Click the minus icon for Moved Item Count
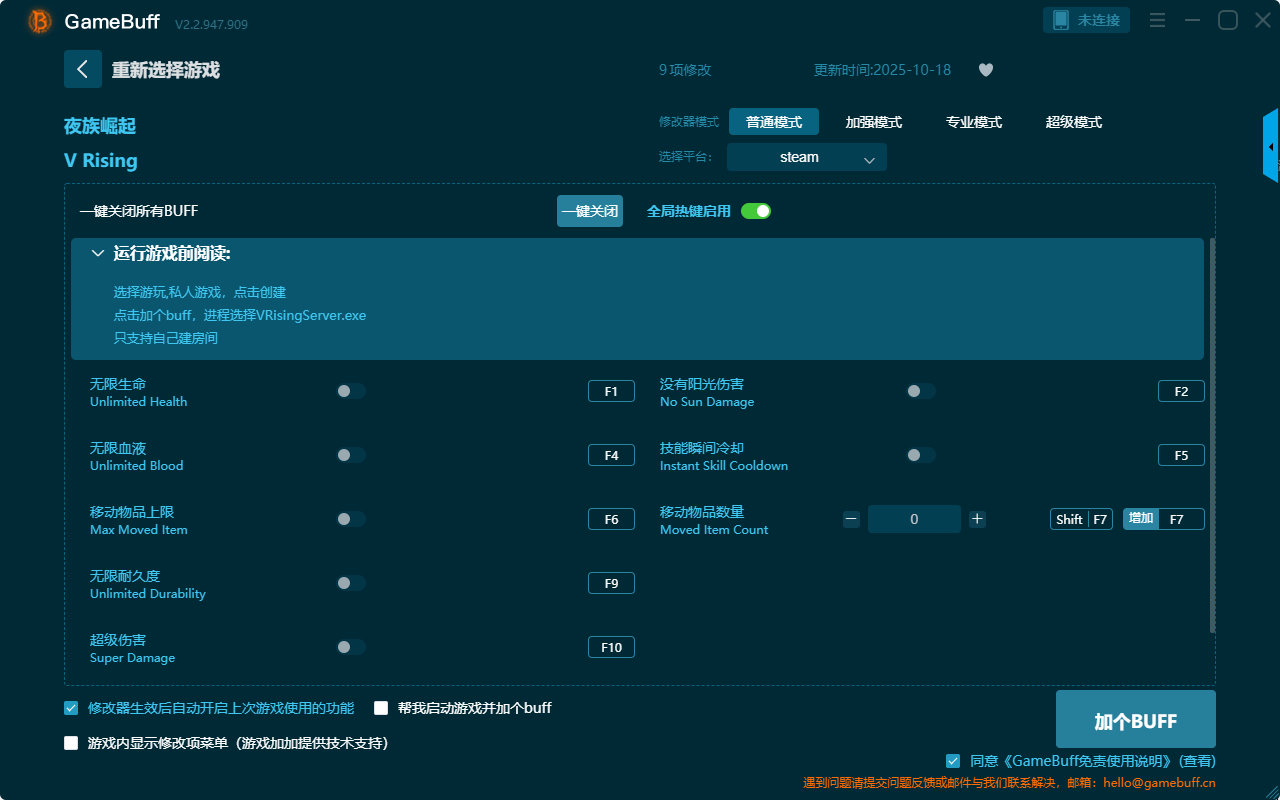 [x=851, y=519]
